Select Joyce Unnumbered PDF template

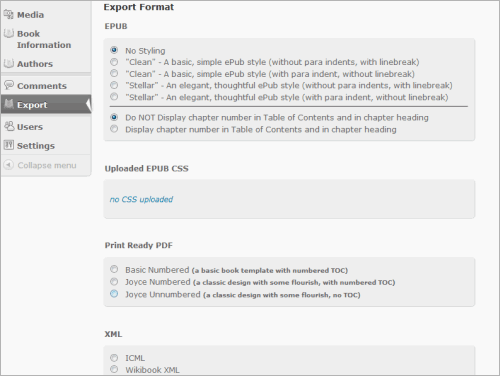coord(114,294)
